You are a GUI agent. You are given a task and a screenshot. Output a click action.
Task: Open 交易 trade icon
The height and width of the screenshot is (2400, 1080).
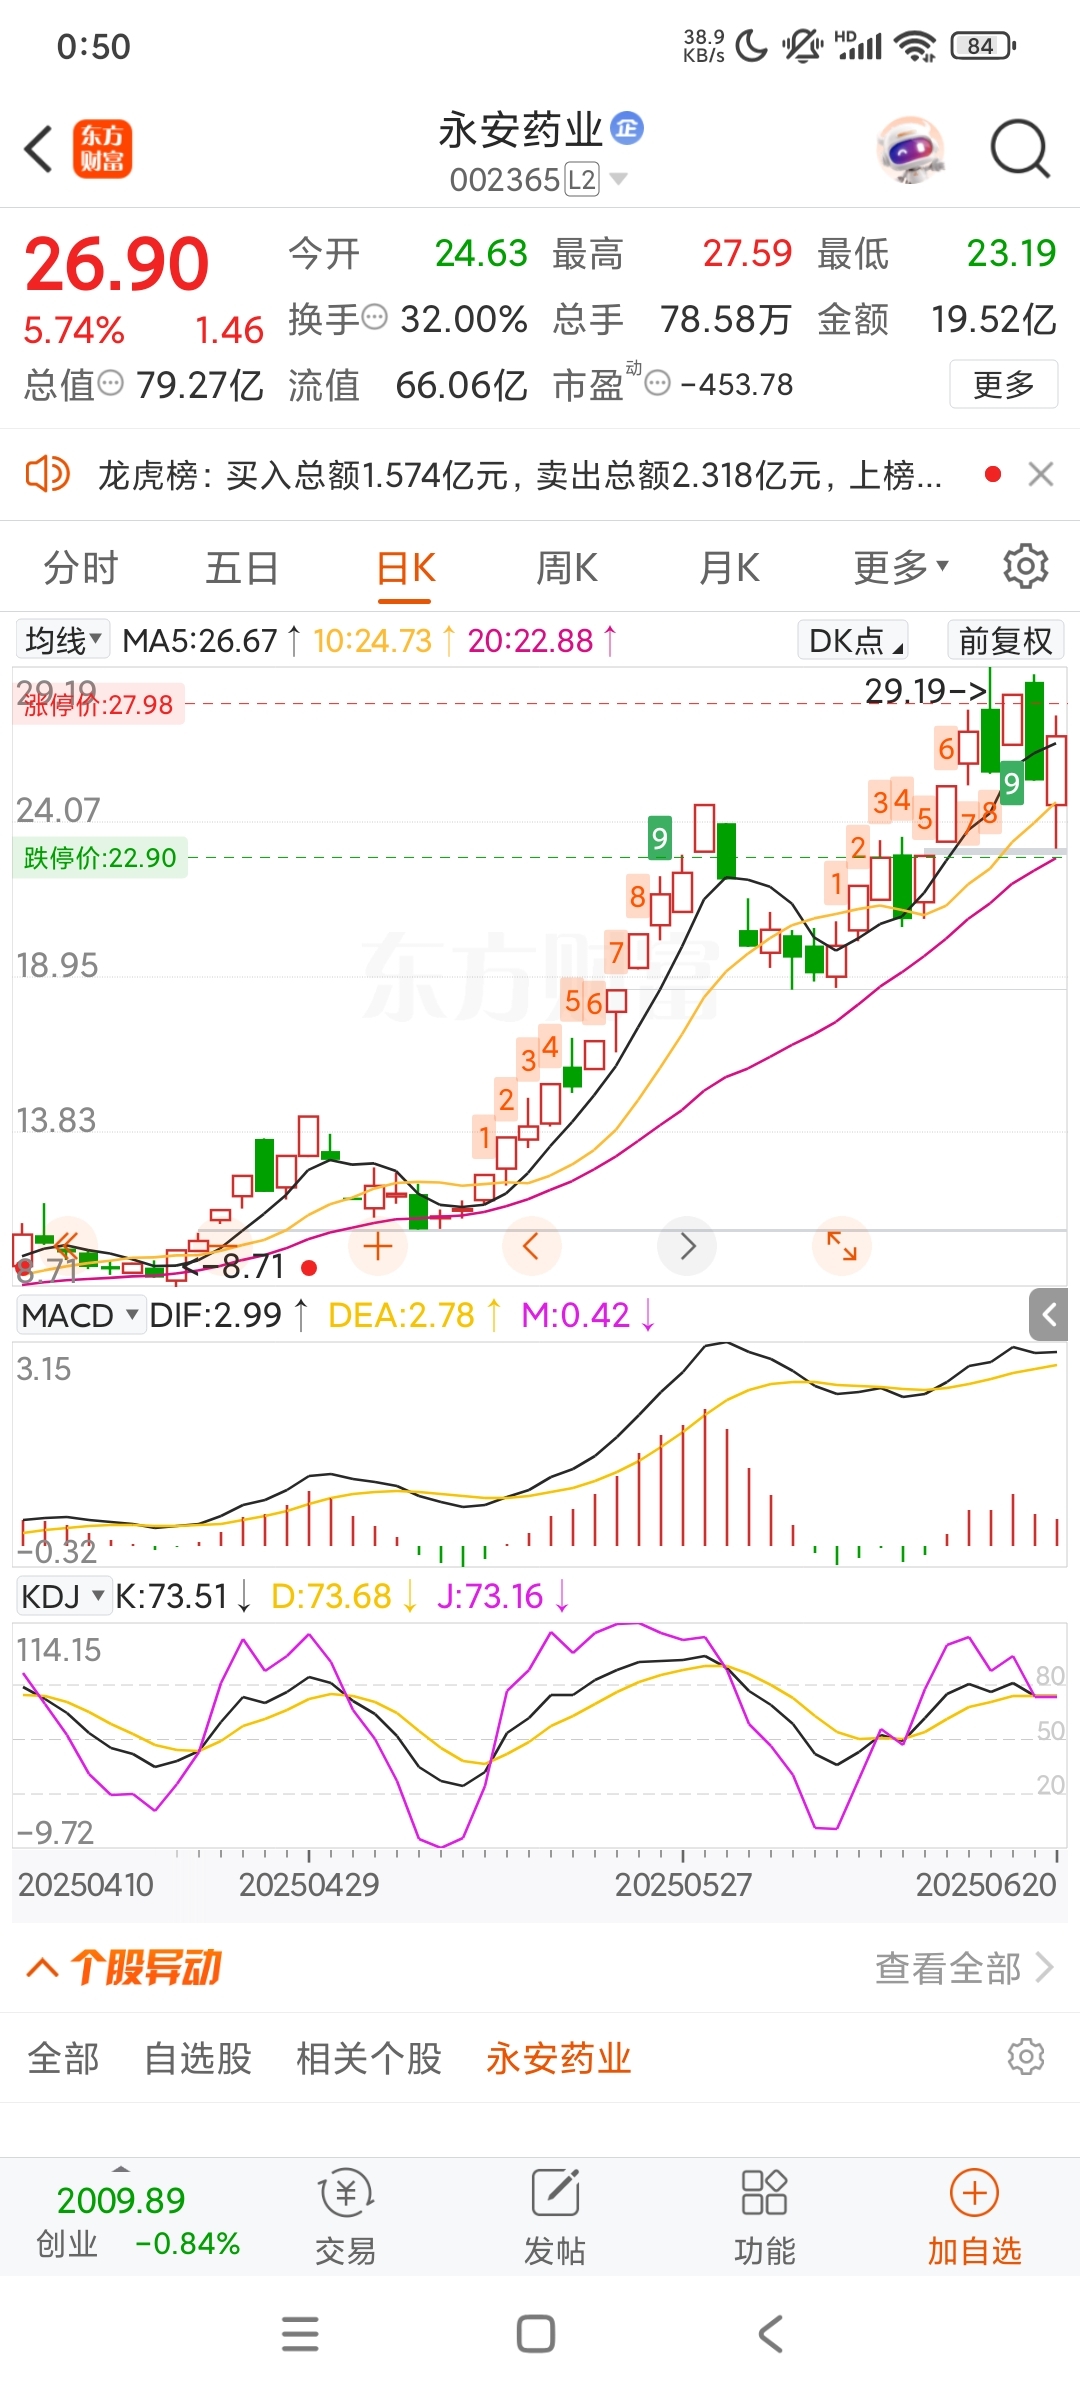(x=346, y=2216)
